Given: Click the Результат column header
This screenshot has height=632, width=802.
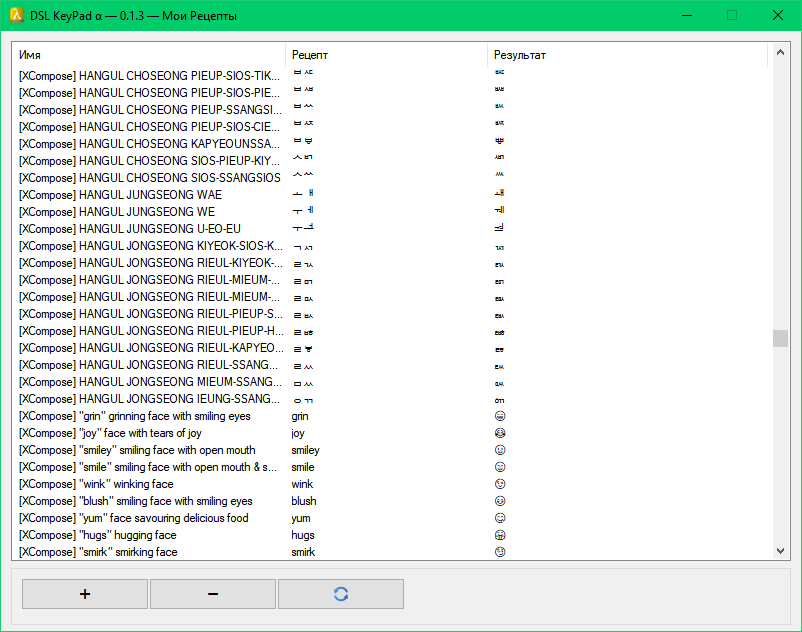Looking at the screenshot, I should (626, 55).
